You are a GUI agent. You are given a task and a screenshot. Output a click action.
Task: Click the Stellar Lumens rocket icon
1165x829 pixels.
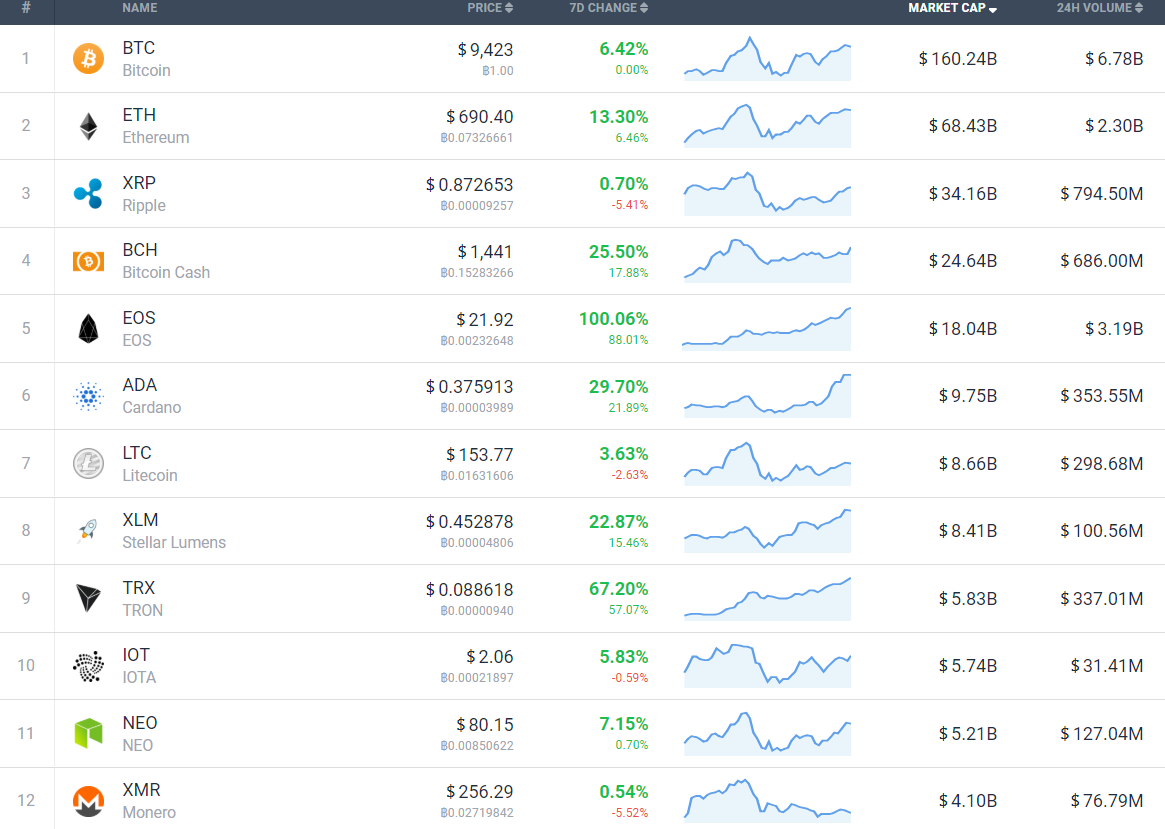tap(88, 530)
